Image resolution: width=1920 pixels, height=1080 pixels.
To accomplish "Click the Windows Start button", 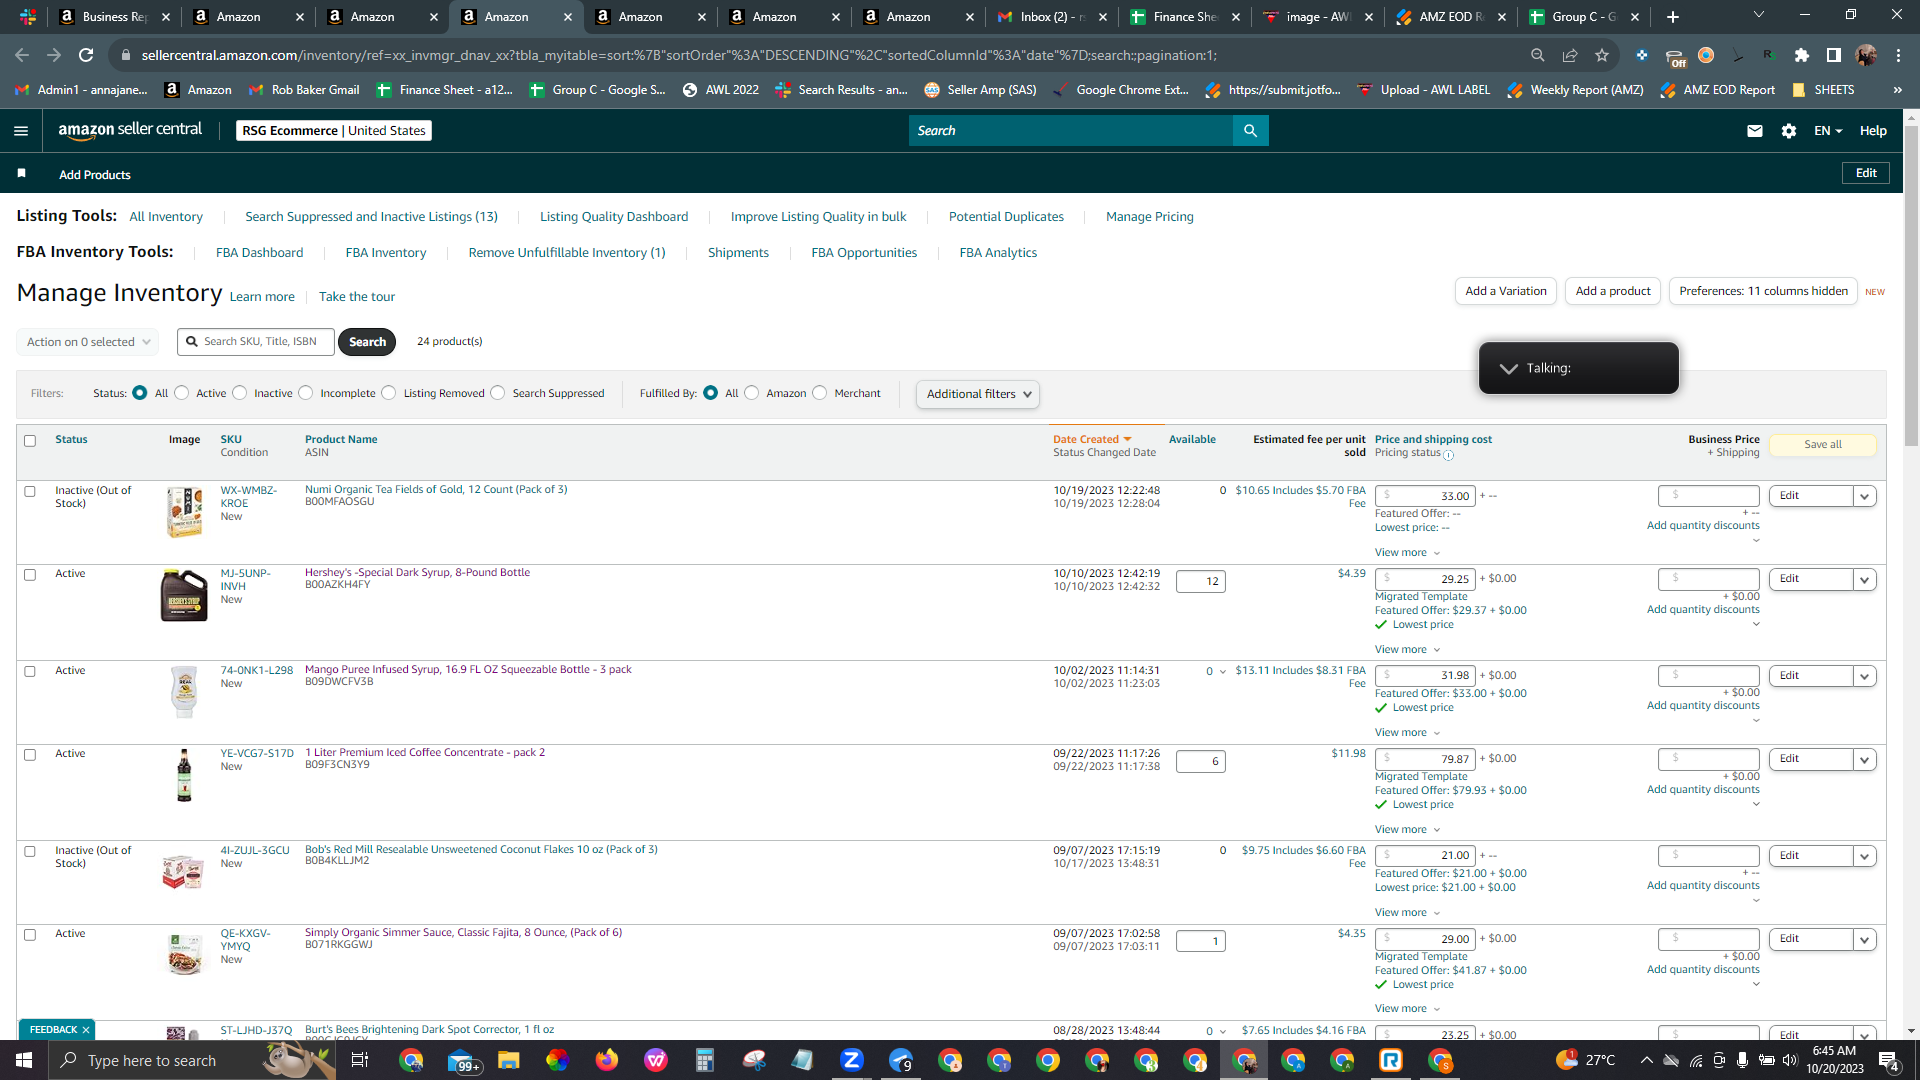I will pos(24,1060).
